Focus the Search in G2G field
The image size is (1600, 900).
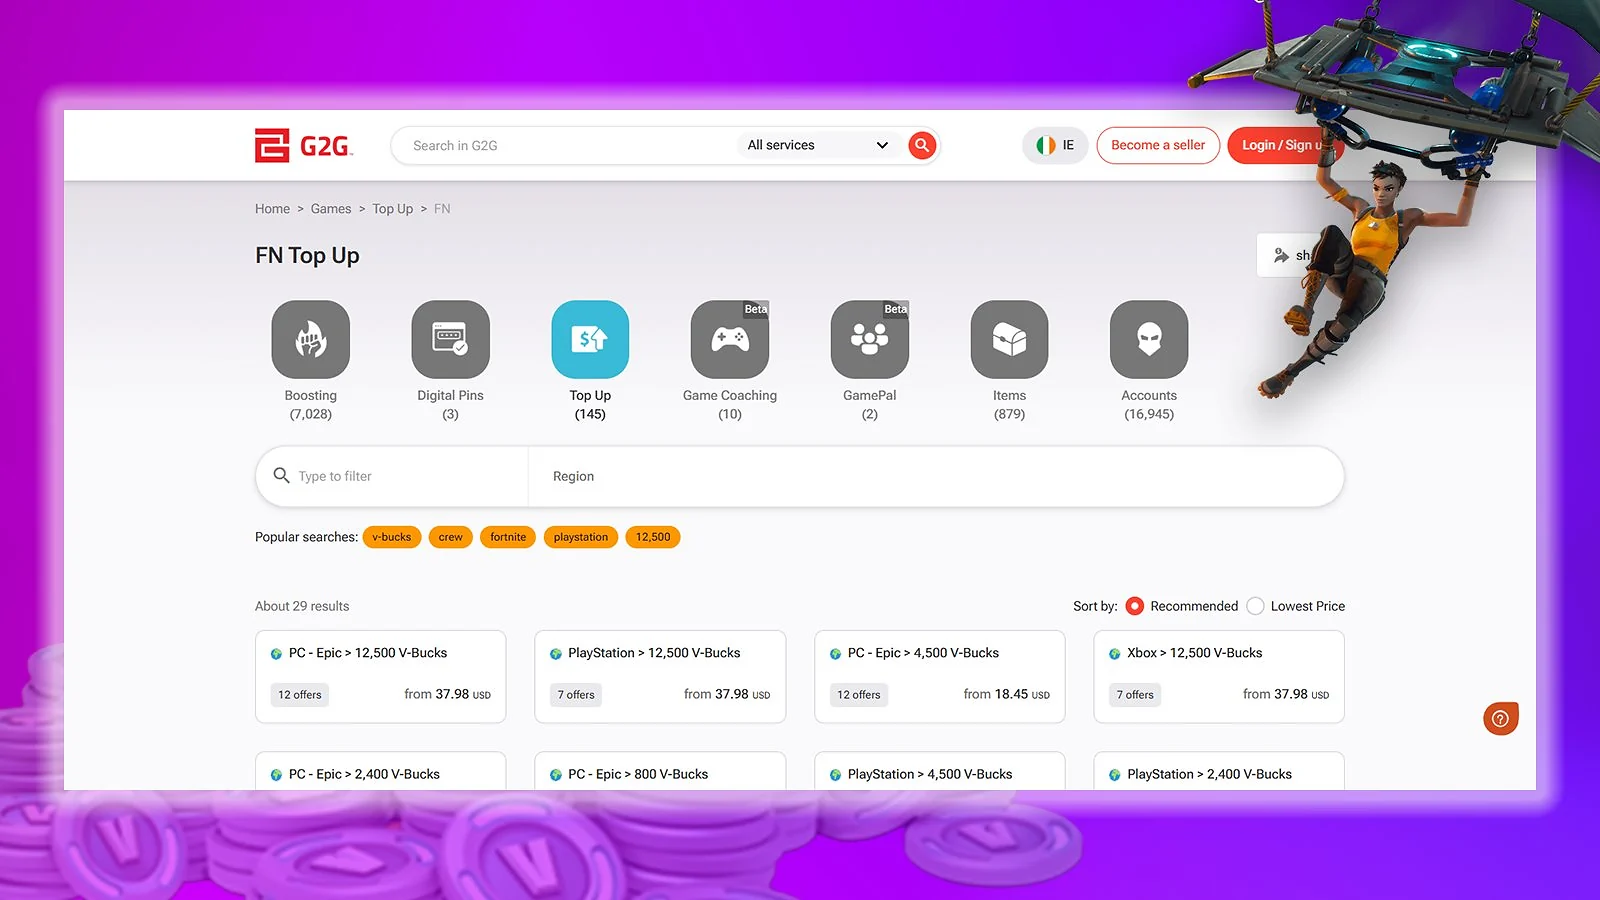[565, 145]
